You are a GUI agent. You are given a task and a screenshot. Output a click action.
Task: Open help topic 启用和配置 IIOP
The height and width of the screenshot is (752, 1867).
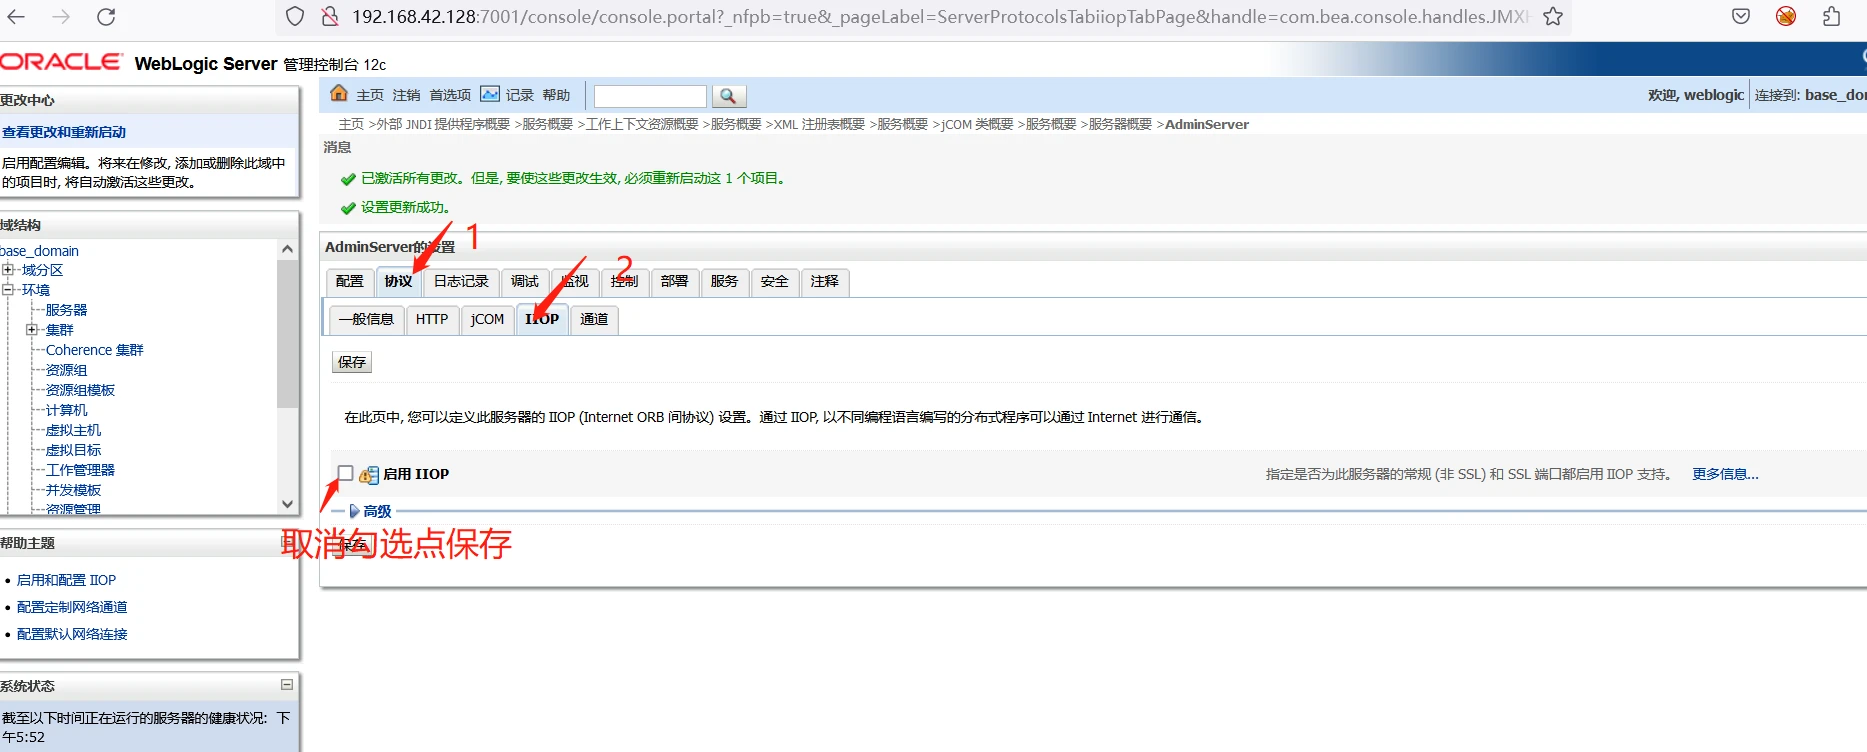point(66,580)
